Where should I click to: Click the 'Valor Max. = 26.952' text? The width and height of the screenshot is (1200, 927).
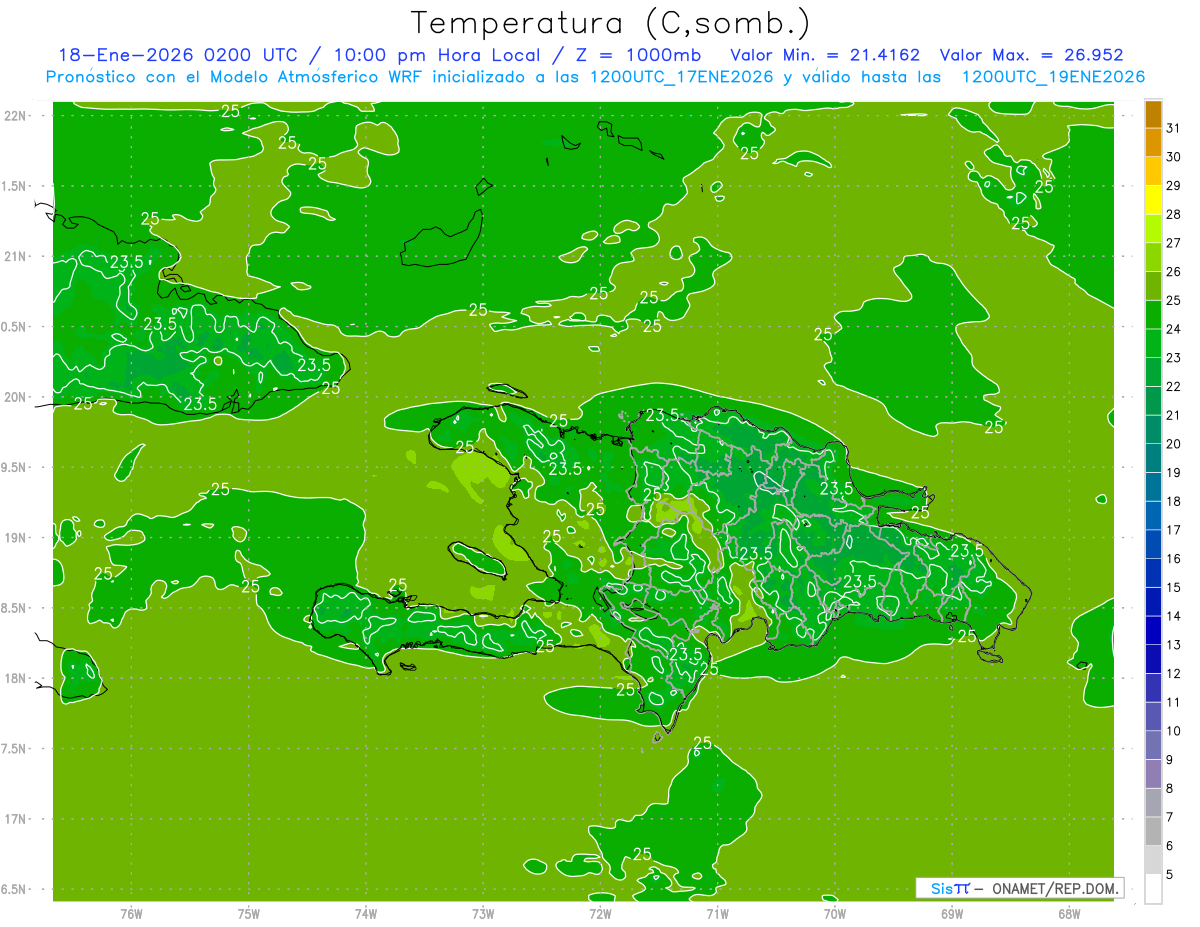coord(1030,56)
